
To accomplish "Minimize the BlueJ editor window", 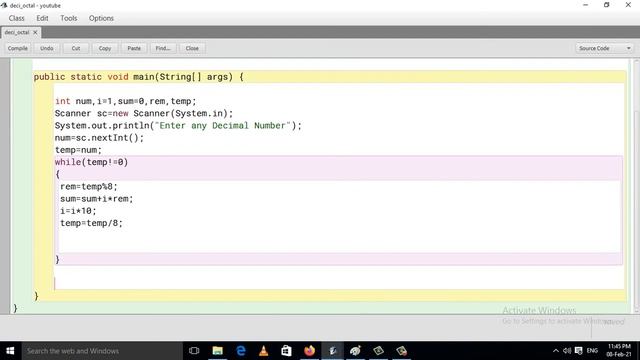I will click(x=585, y=5).
